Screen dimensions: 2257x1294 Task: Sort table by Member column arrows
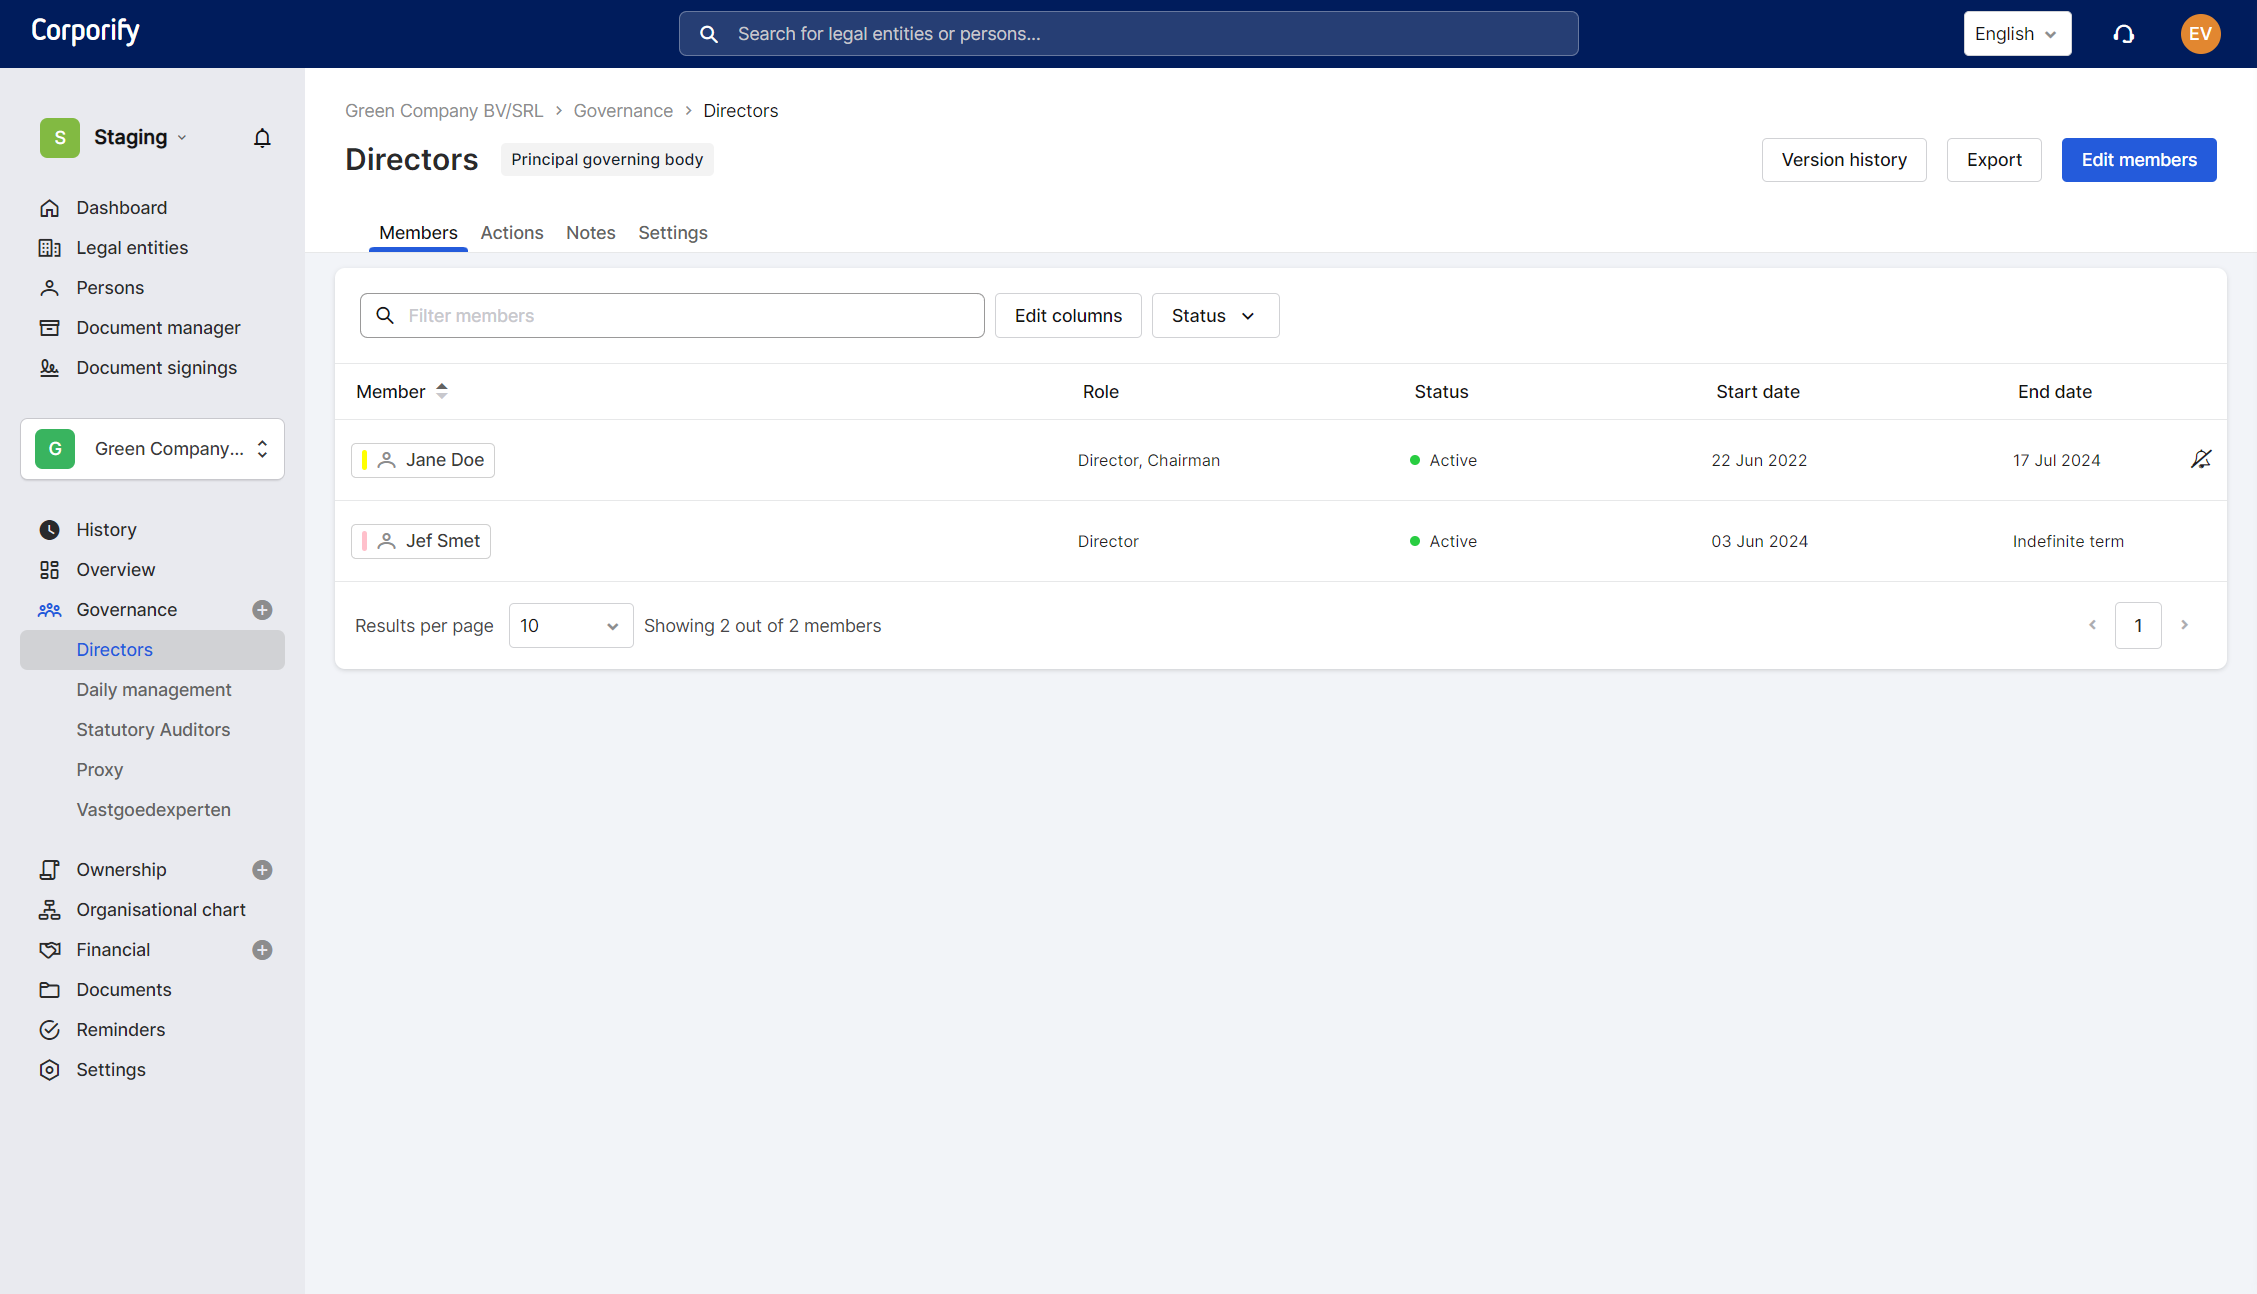point(442,391)
